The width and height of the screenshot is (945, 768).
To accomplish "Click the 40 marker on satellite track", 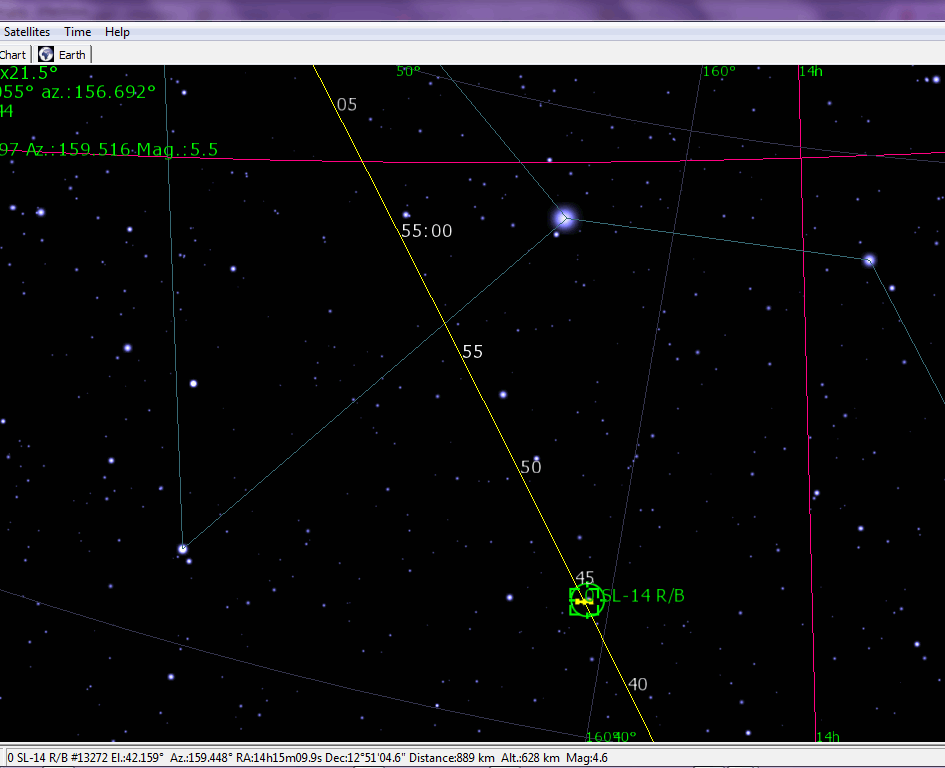I will coord(638,684).
